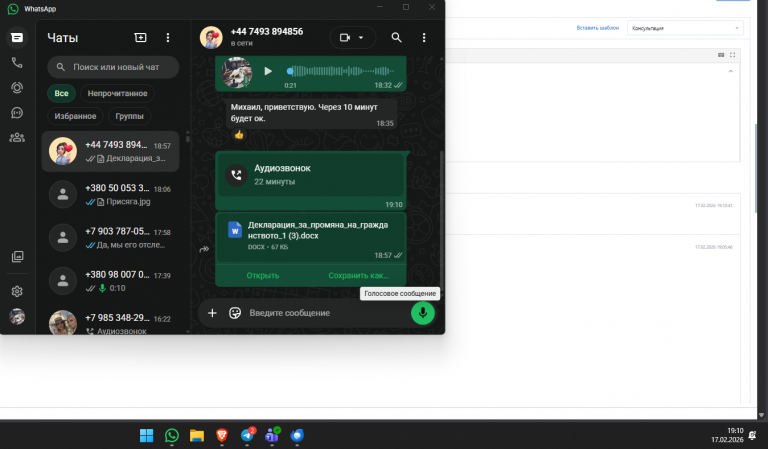Select the 'Аудиозвонок 22 минуты' call entry
Screen dimensions: 768x449
click(311, 175)
